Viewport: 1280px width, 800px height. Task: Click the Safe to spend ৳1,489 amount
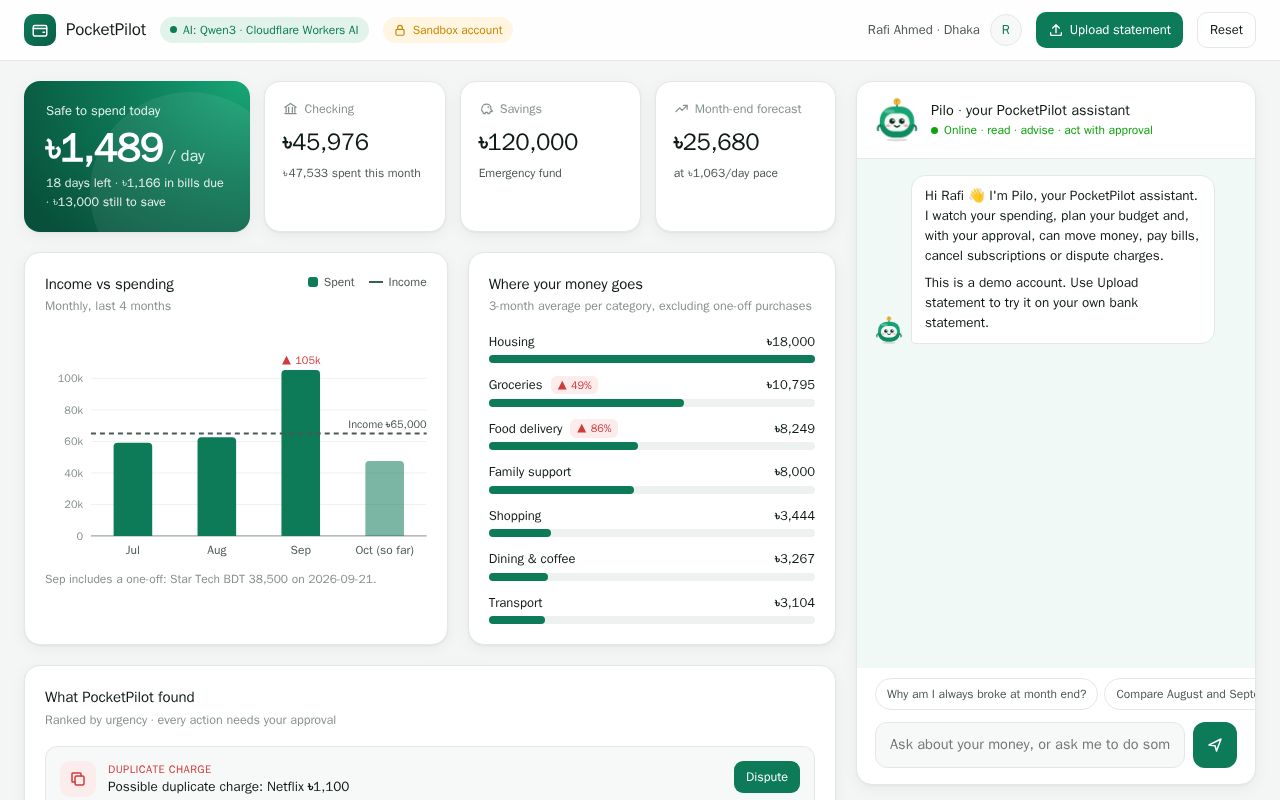point(104,149)
